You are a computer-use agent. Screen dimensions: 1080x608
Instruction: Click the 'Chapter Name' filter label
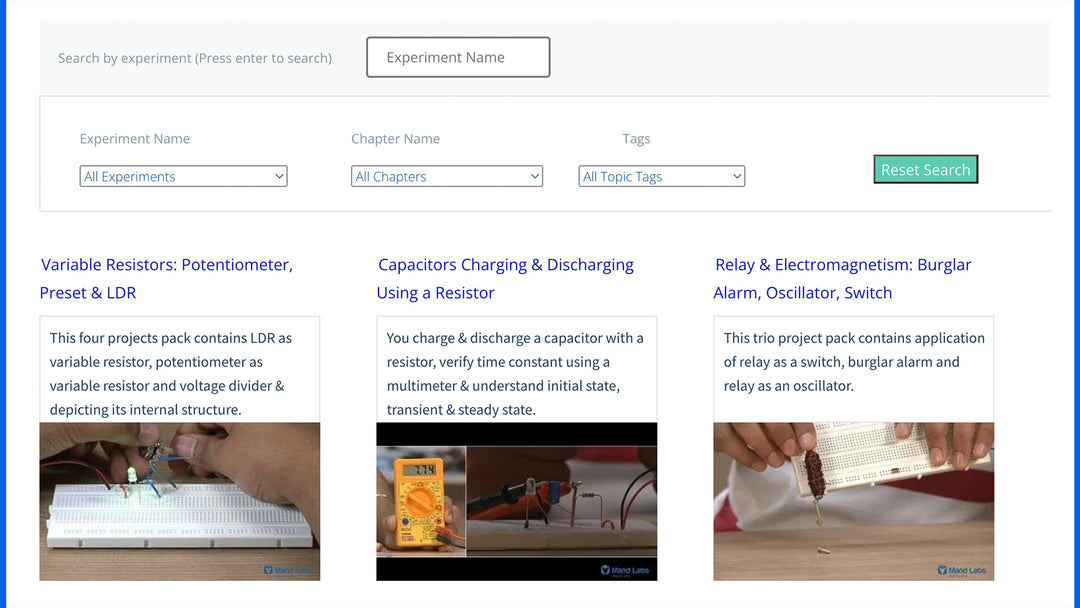point(395,139)
